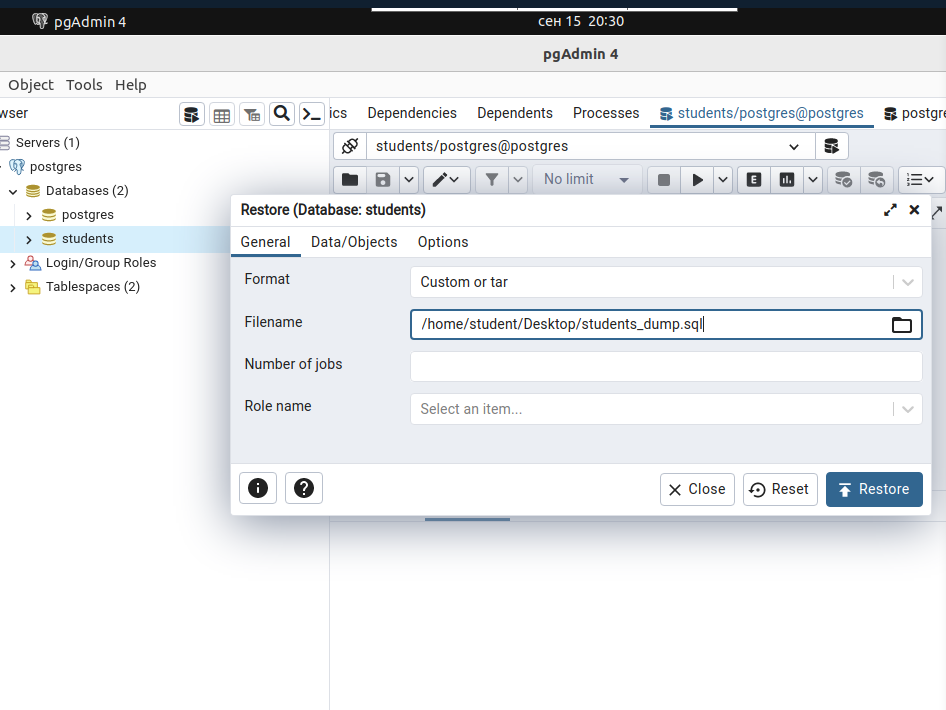Expand Login/Group Roles node

[13, 264]
